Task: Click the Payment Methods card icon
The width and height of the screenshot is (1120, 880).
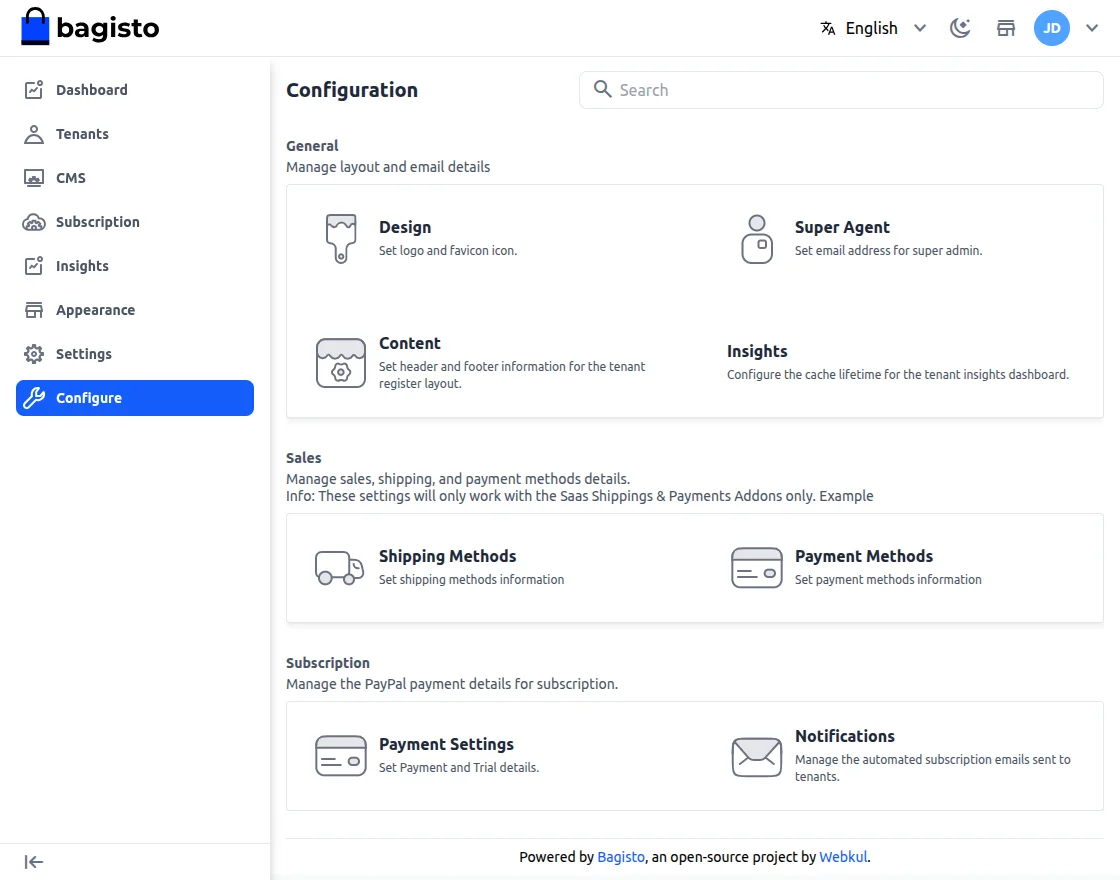Action: [x=756, y=567]
